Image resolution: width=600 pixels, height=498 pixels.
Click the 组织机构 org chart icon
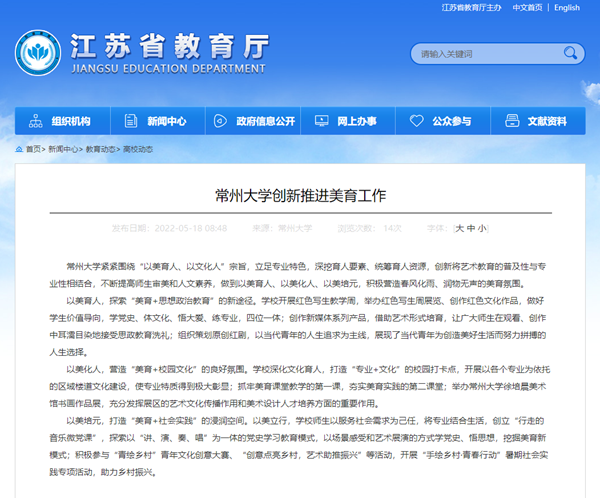tap(35, 122)
